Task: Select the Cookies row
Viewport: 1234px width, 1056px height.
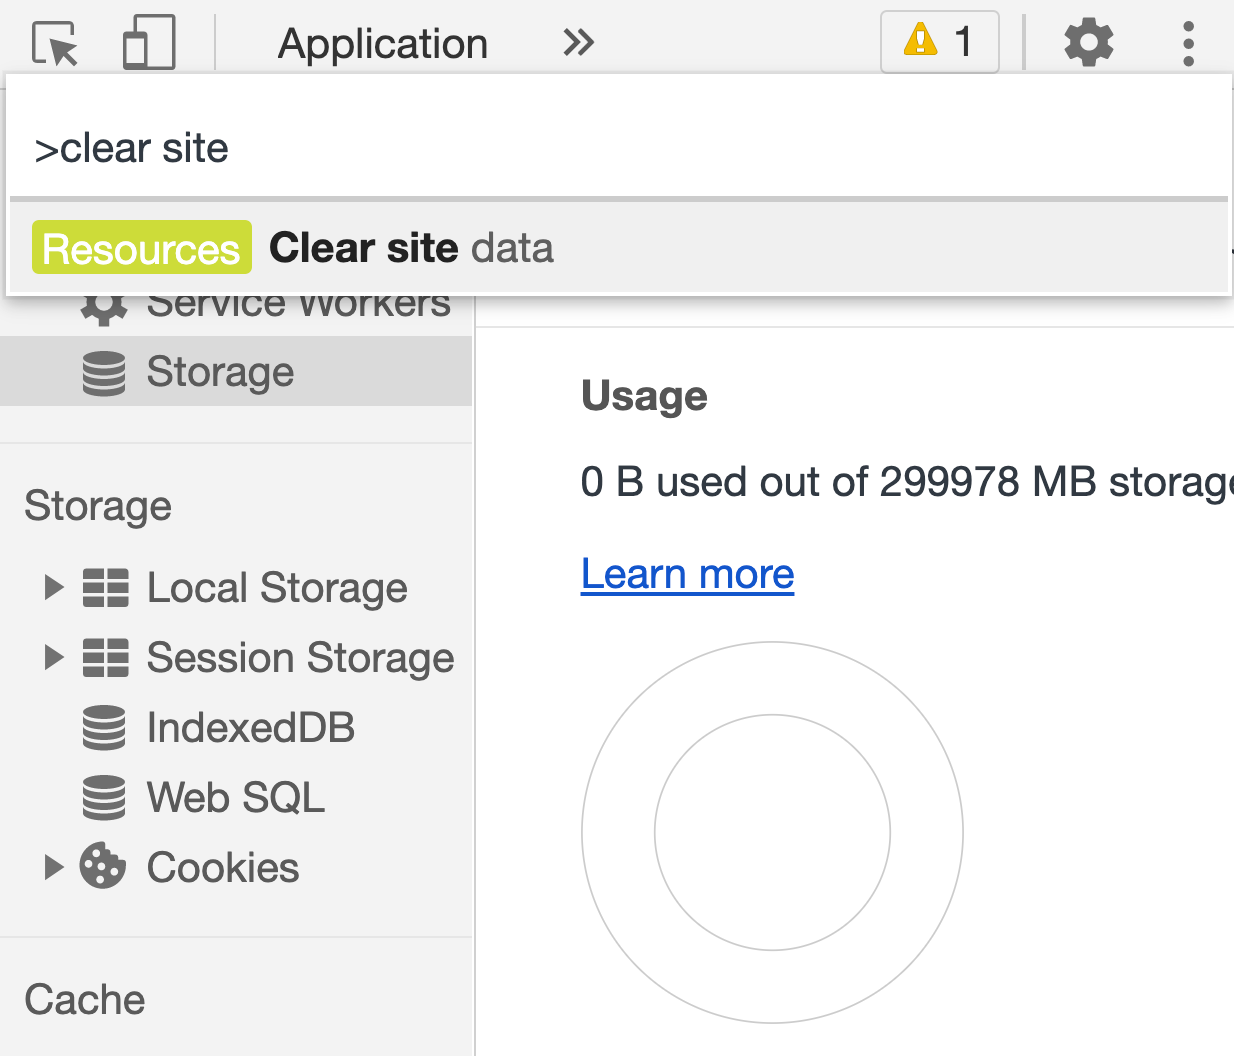Action: (x=236, y=868)
